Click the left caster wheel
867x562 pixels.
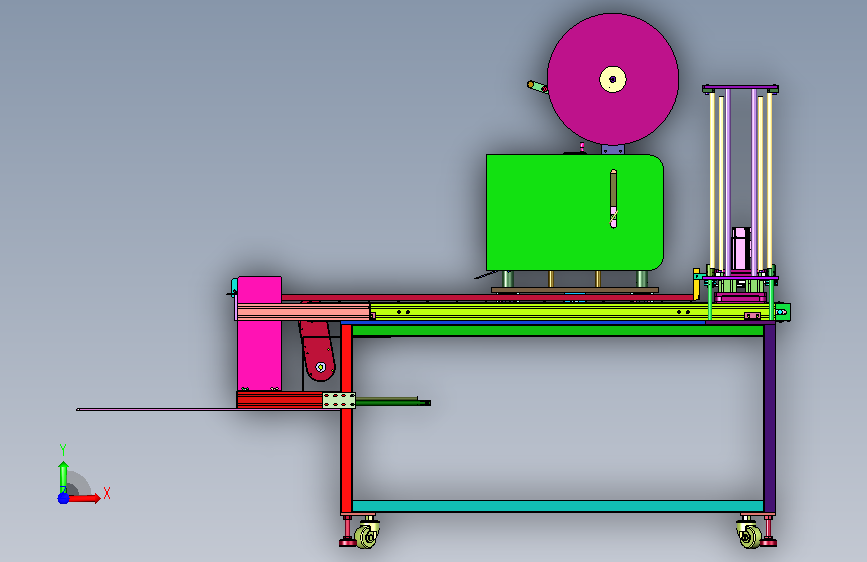point(365,536)
